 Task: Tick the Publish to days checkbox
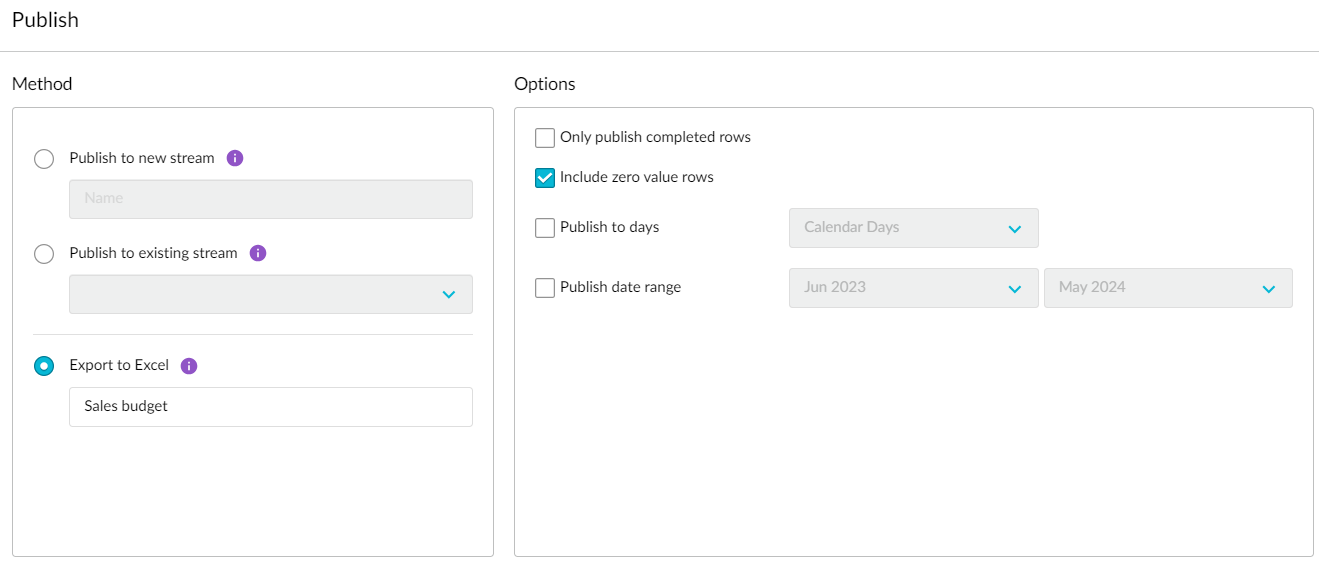point(545,228)
